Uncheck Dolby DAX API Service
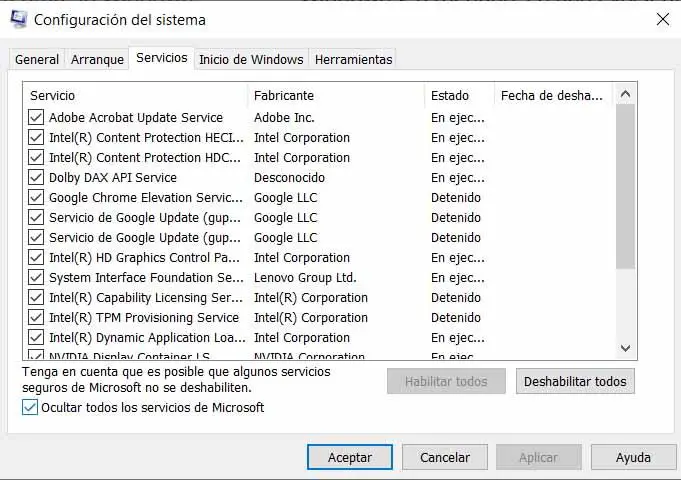 (x=37, y=178)
